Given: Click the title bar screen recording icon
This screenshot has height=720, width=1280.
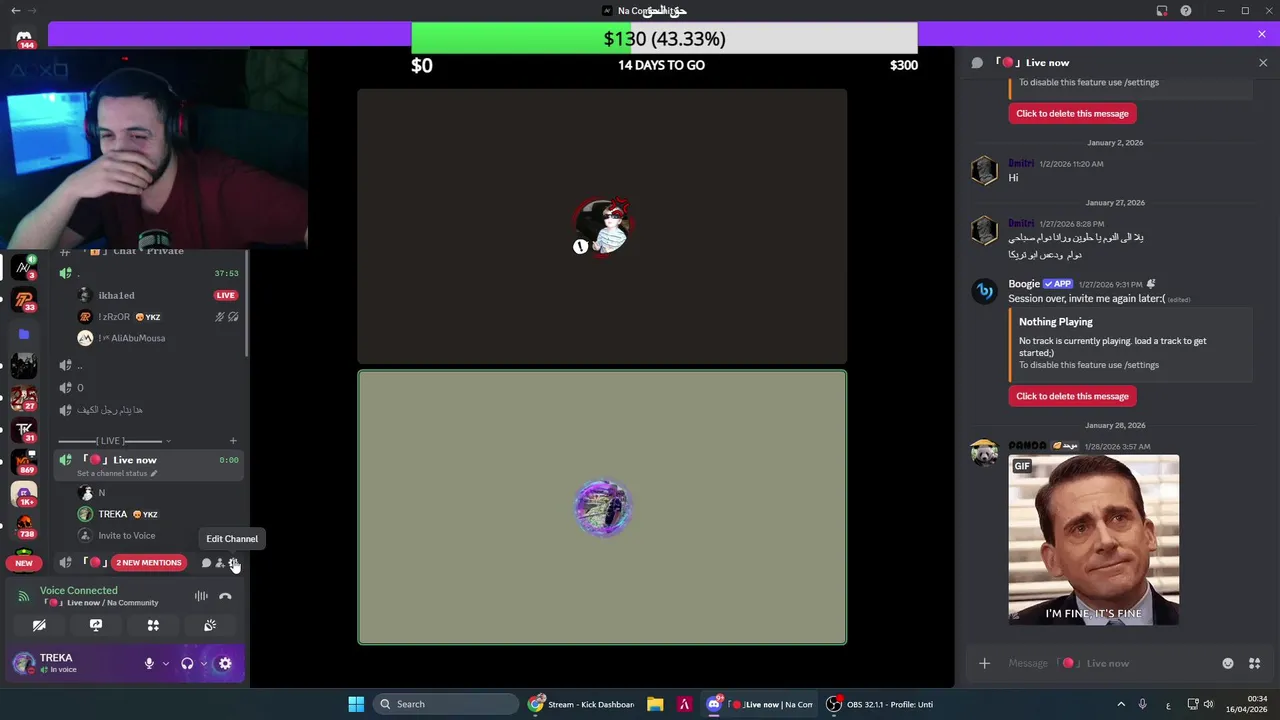Looking at the screenshot, I should [1162, 10].
